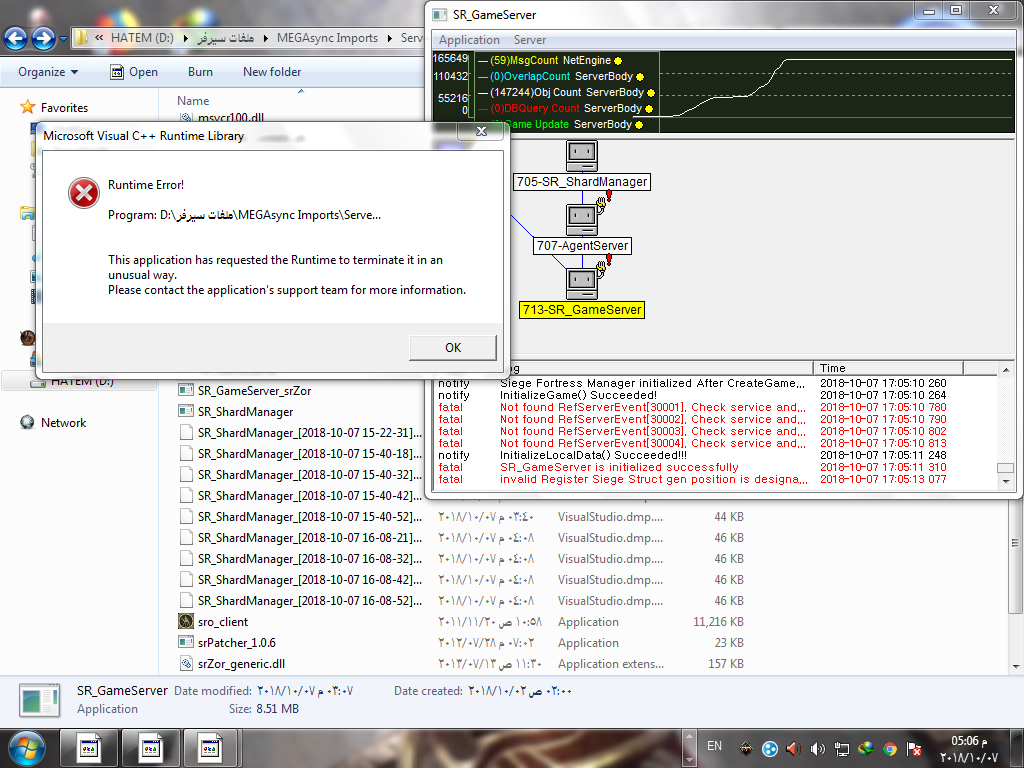Screen dimensions: 1024x768
Task: Select the 707-AgentServer computer icon
Action: [x=581, y=221]
